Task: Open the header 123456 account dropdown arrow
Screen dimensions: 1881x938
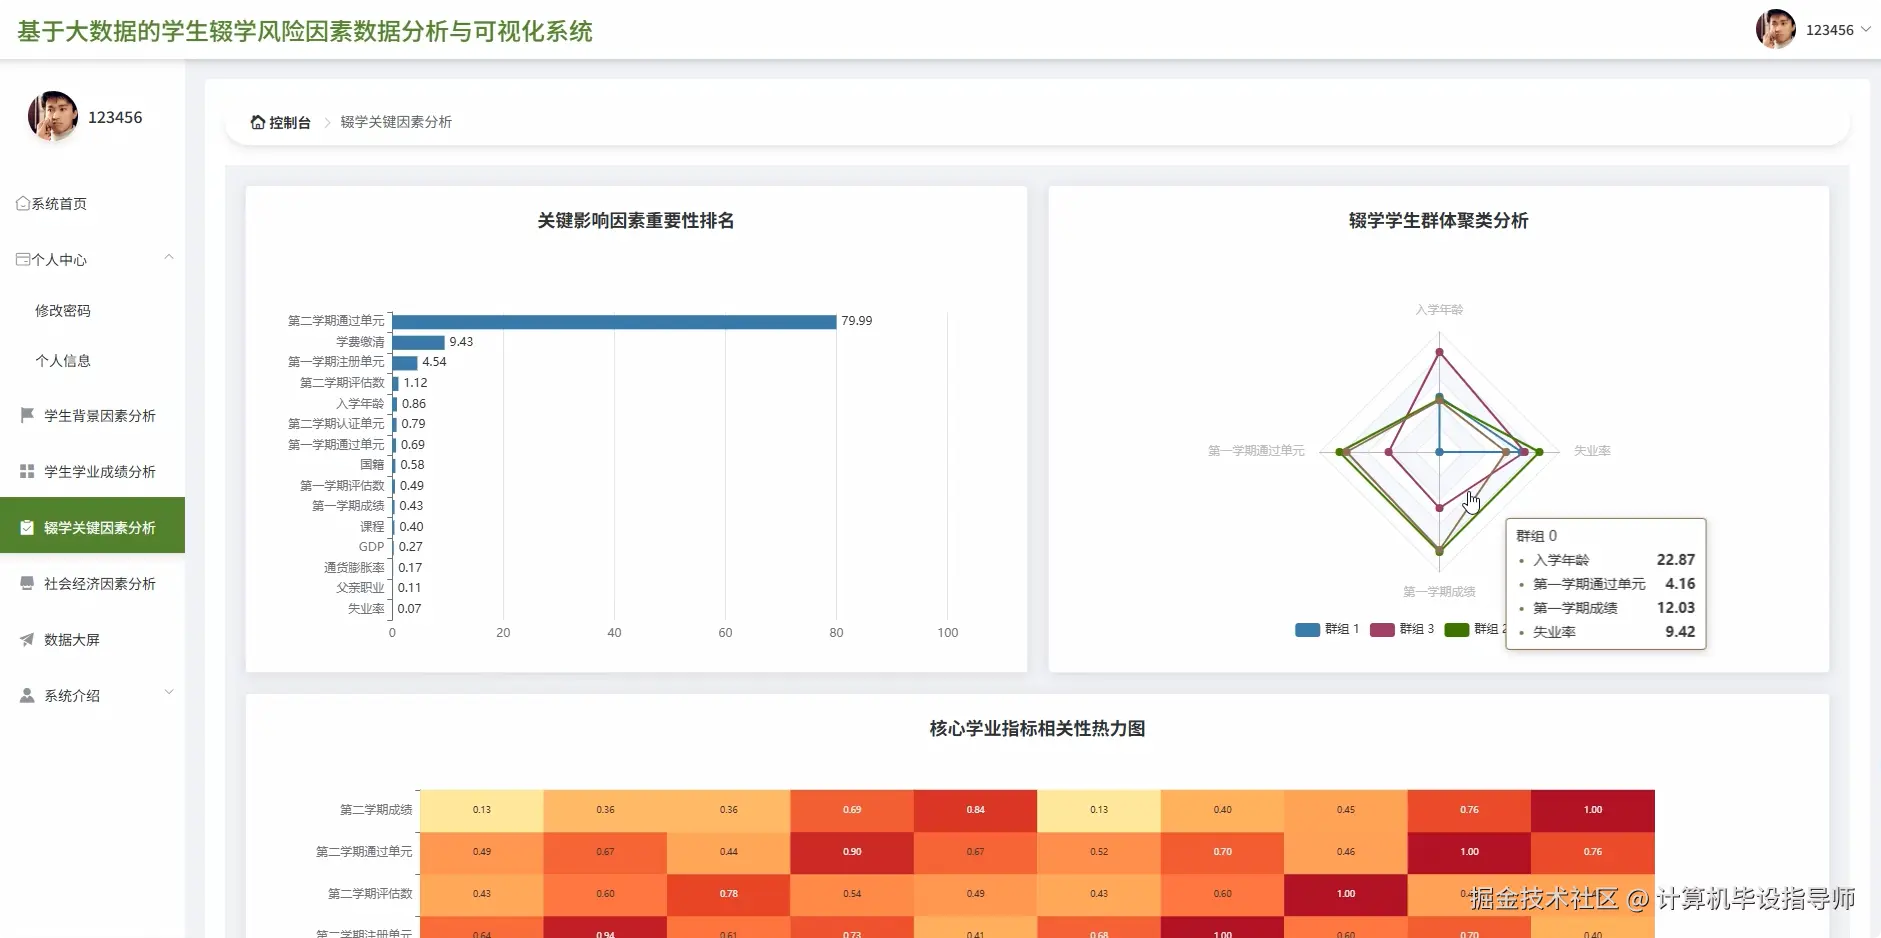Action: tap(1866, 29)
